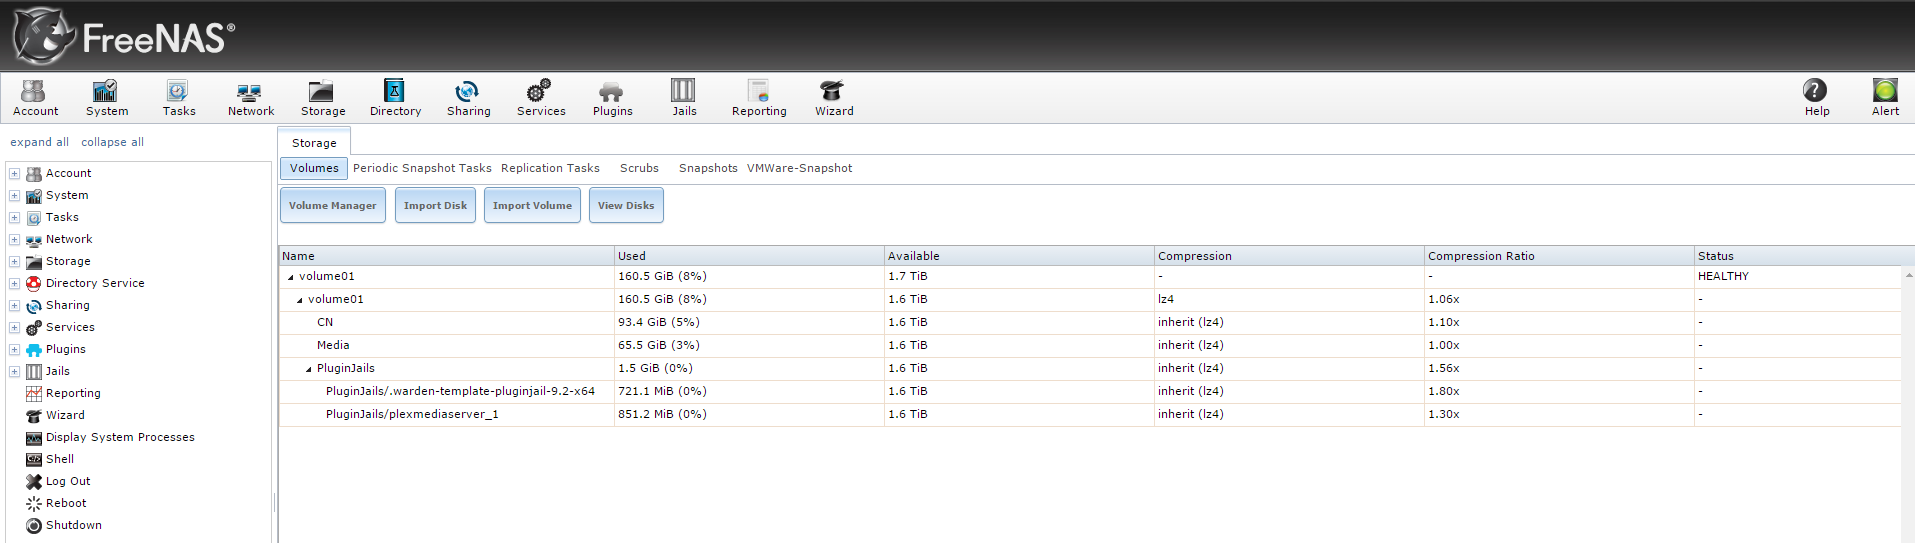Click collapse all link
This screenshot has width=1915, height=543.
112,142
